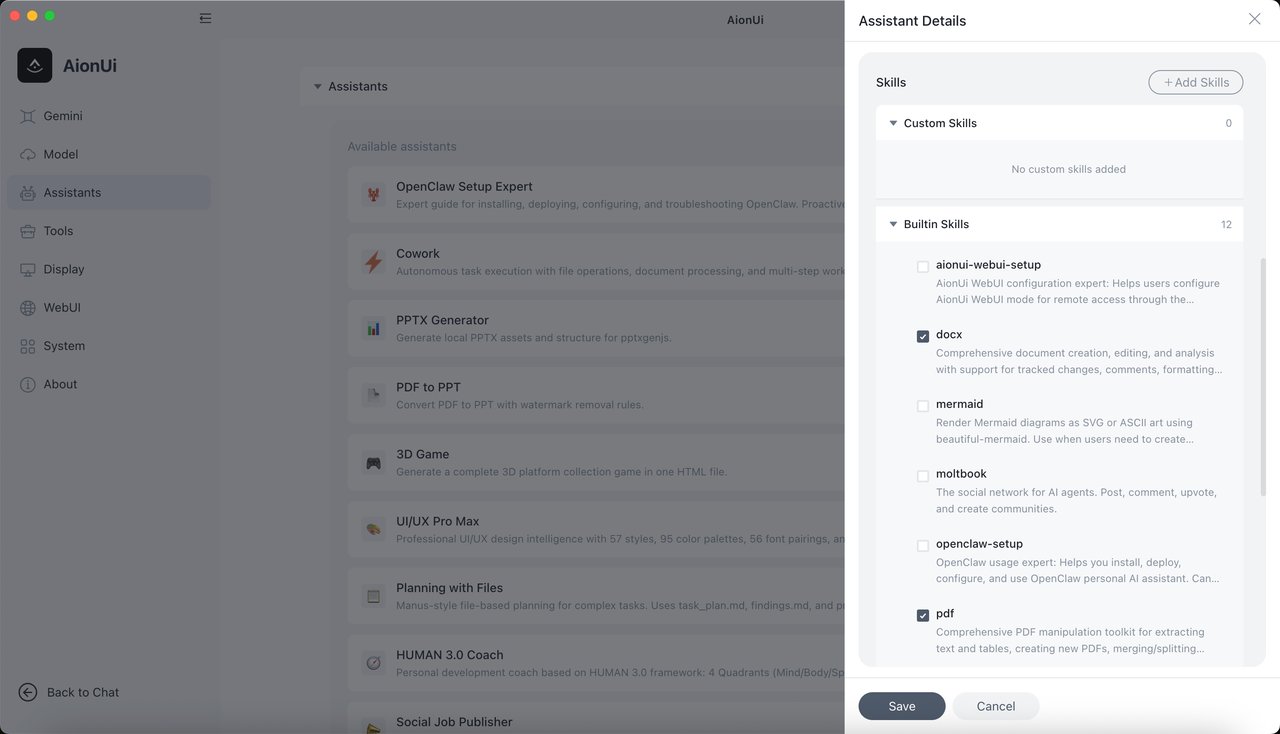Open the Model section from the sidebar
The height and width of the screenshot is (734, 1280).
tap(30, 154)
